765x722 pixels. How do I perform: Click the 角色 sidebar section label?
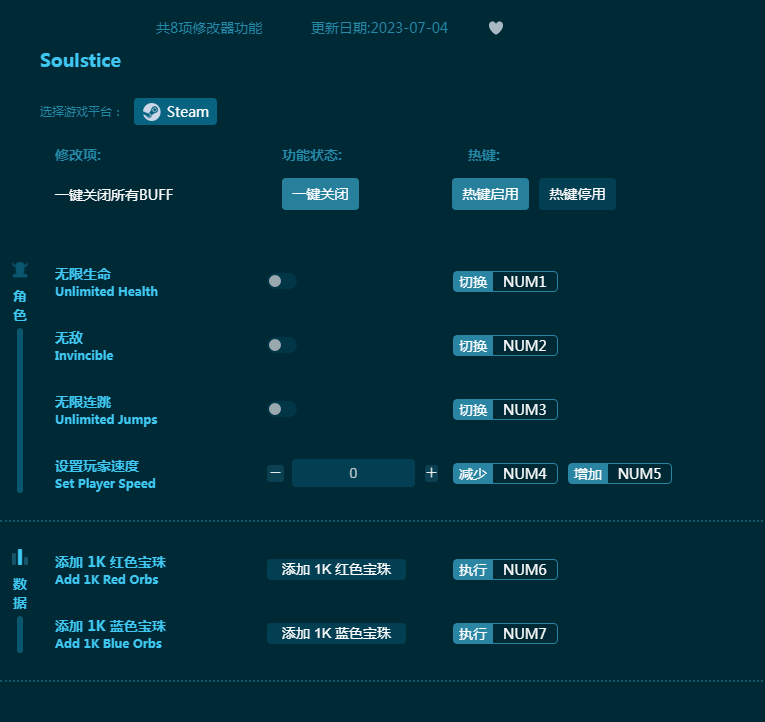20,305
